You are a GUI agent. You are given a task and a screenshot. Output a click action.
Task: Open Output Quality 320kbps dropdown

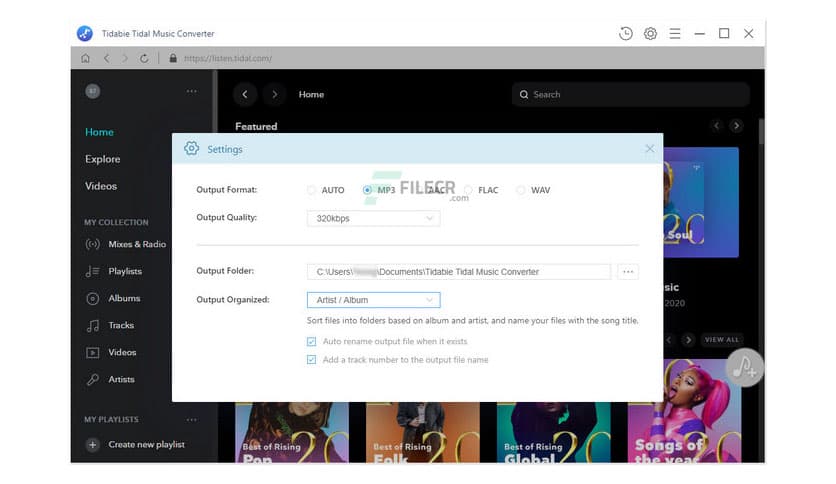(373, 219)
